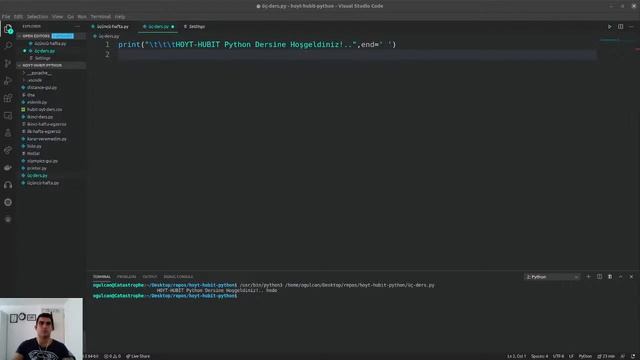This screenshot has width=640, height=360.
Task: Open the Source Control view
Action: point(8,63)
